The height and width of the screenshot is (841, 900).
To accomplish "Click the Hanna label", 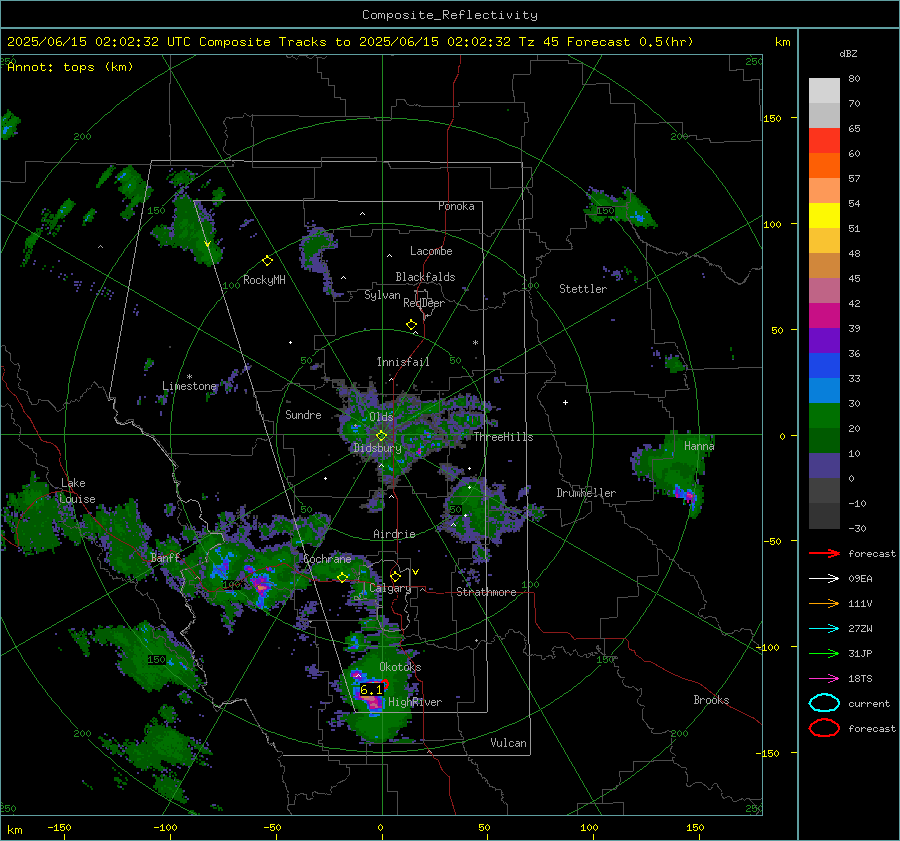I will click(x=699, y=446).
